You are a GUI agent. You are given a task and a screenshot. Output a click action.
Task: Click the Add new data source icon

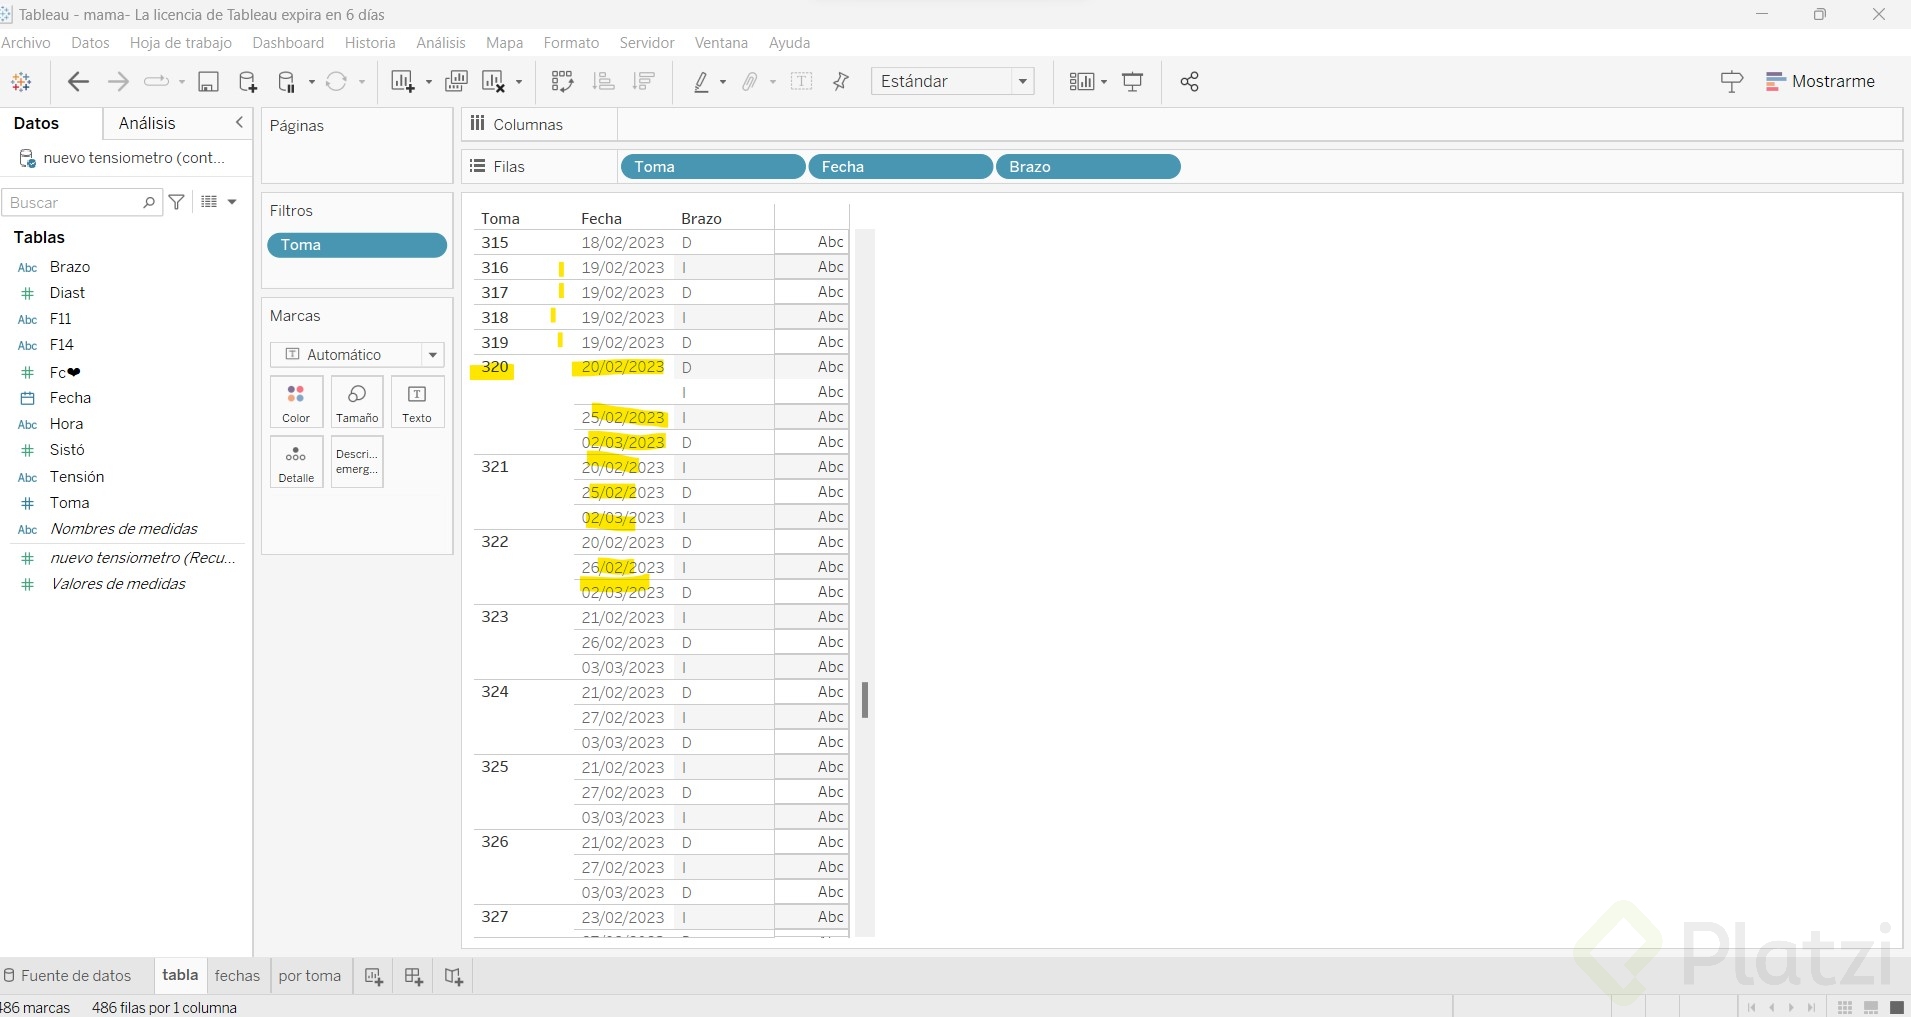[x=248, y=82]
